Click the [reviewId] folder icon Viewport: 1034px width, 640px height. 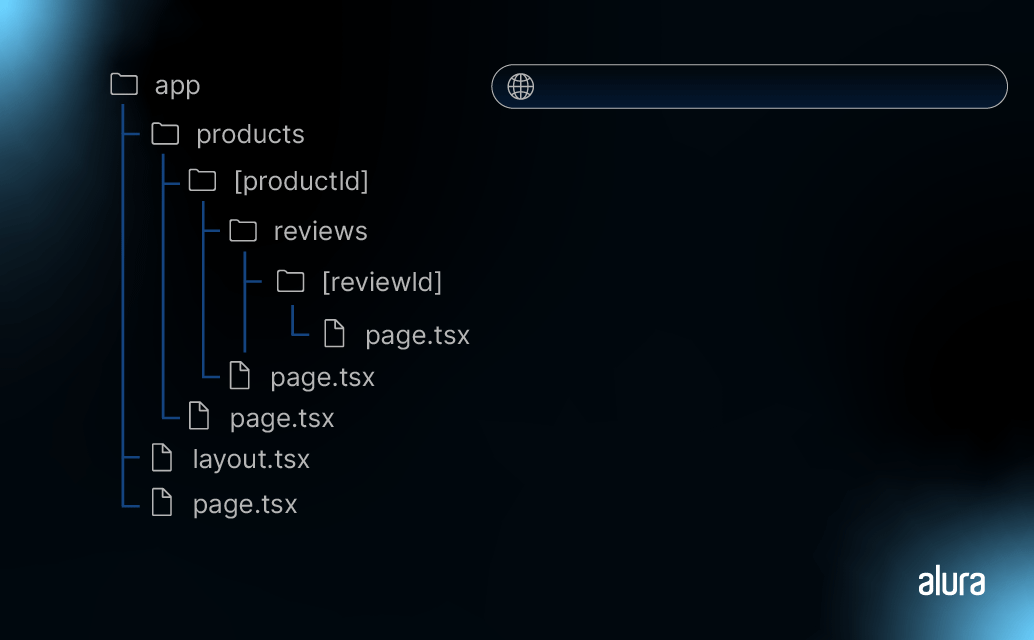pyautogui.click(x=290, y=281)
